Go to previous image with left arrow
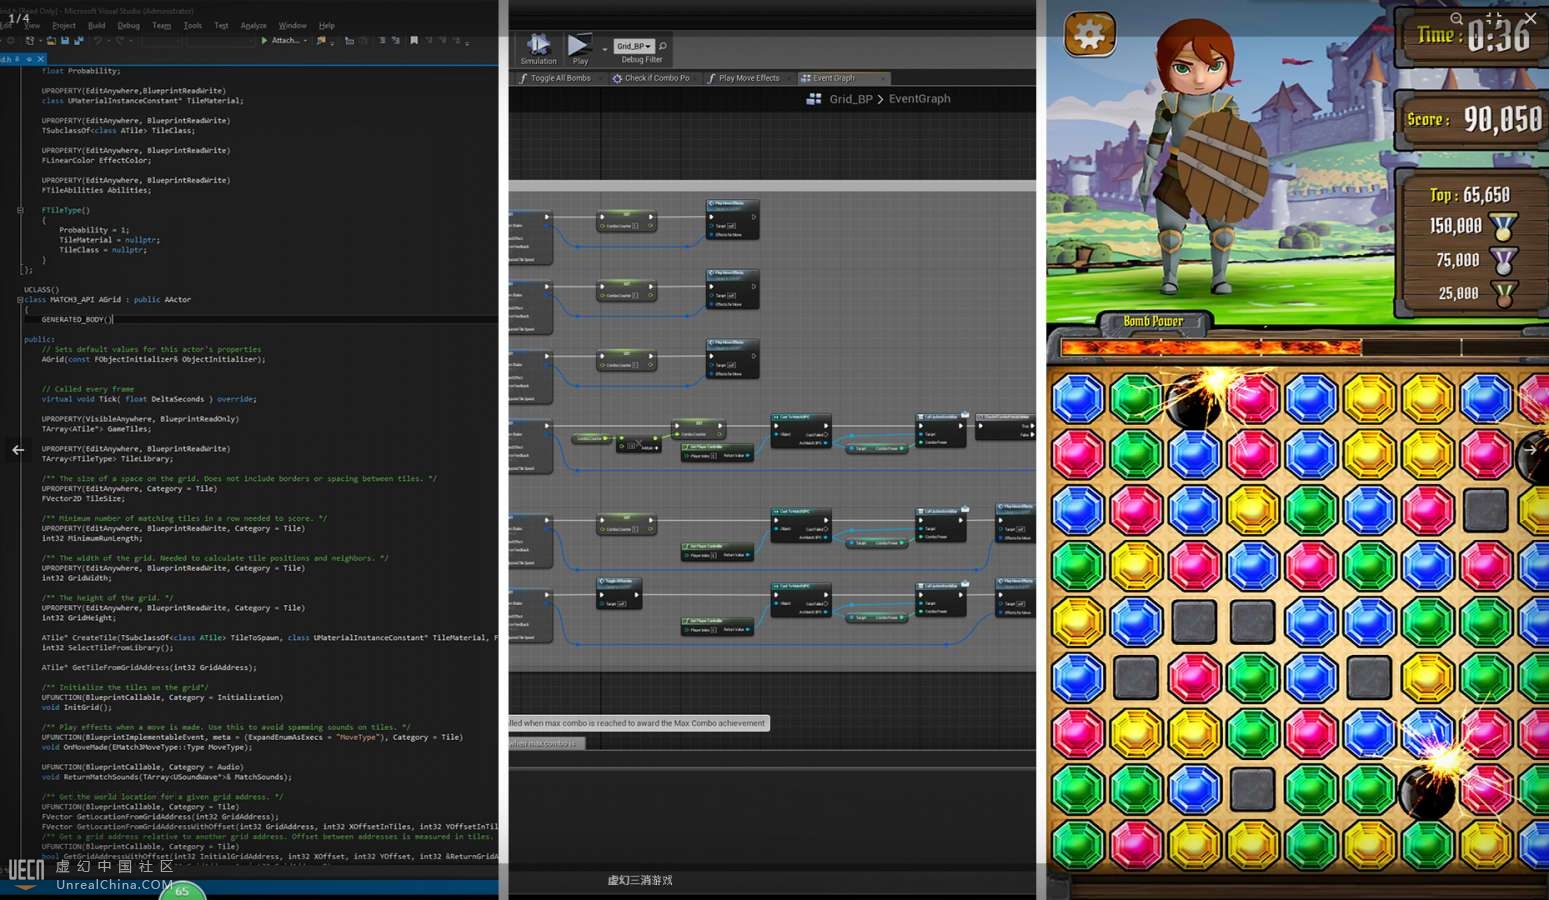 point(18,450)
